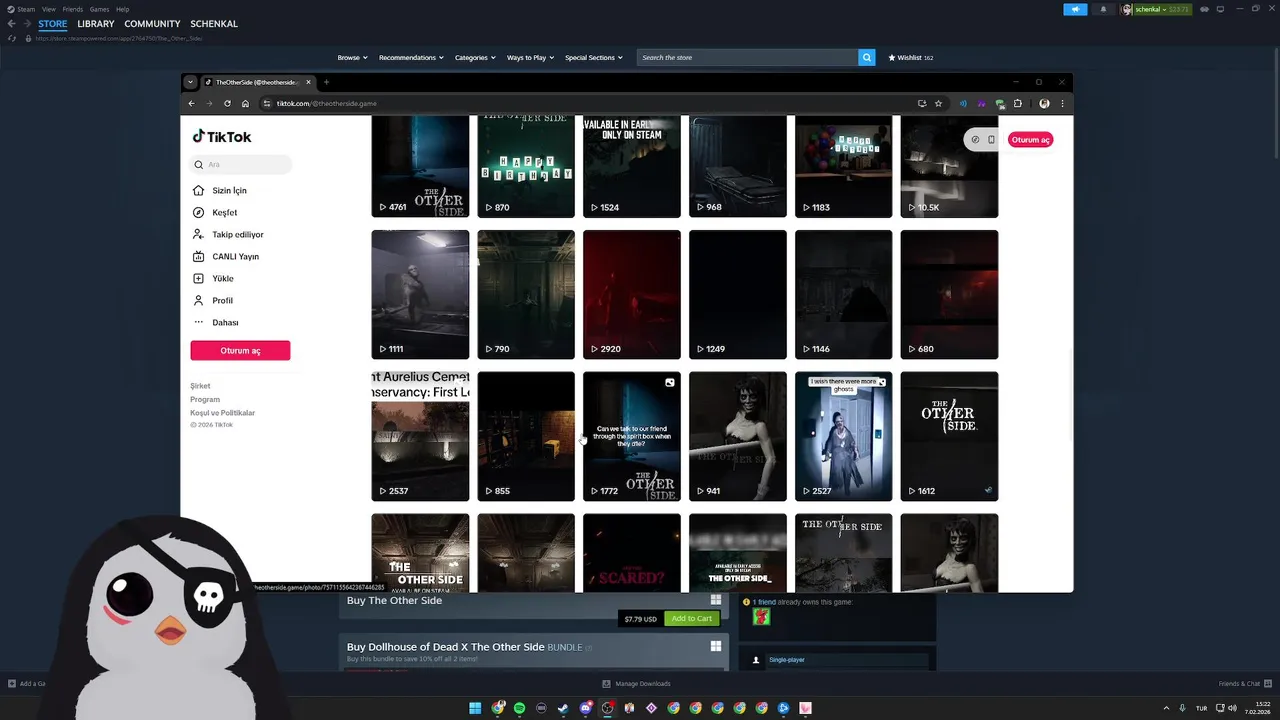Click Manage Downloads in Steam
Screen dimensions: 1280x720
tap(636, 684)
